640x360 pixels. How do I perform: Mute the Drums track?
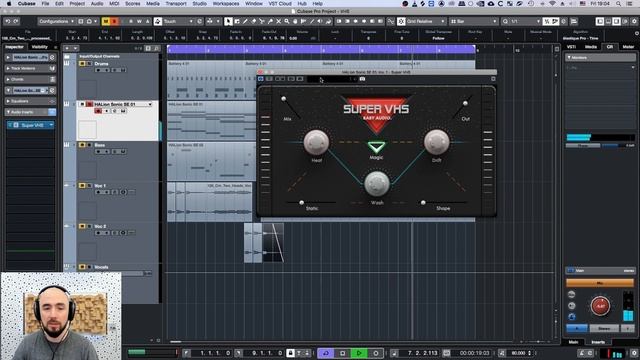[x=82, y=64]
